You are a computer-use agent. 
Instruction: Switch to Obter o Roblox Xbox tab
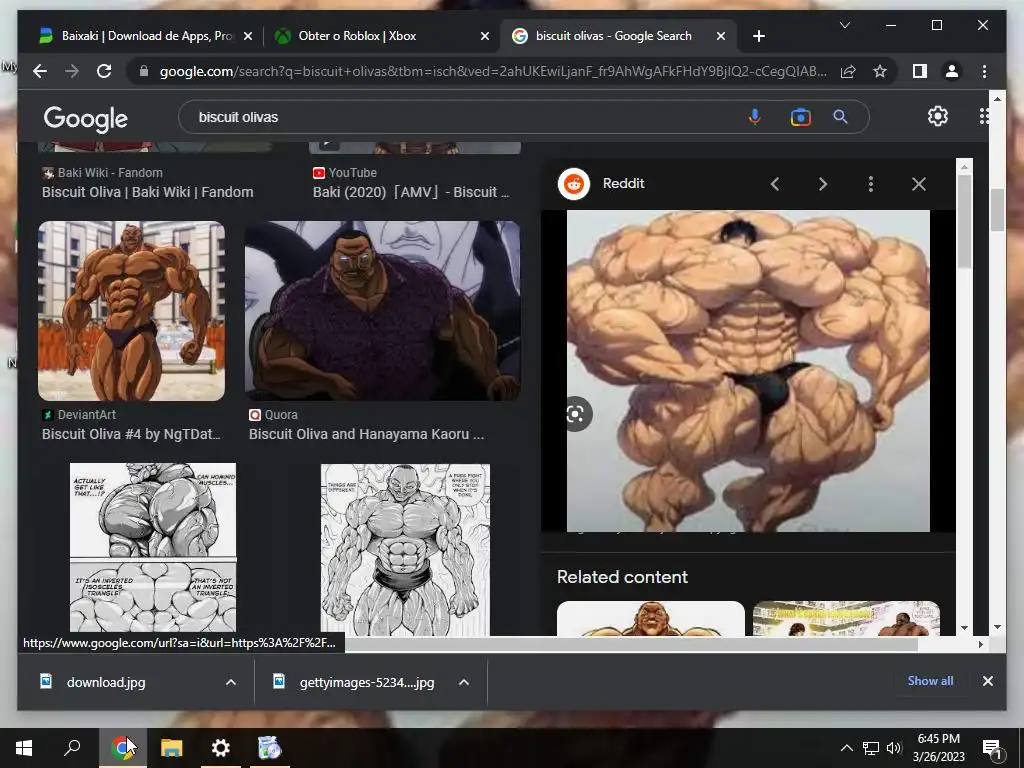click(x=380, y=36)
